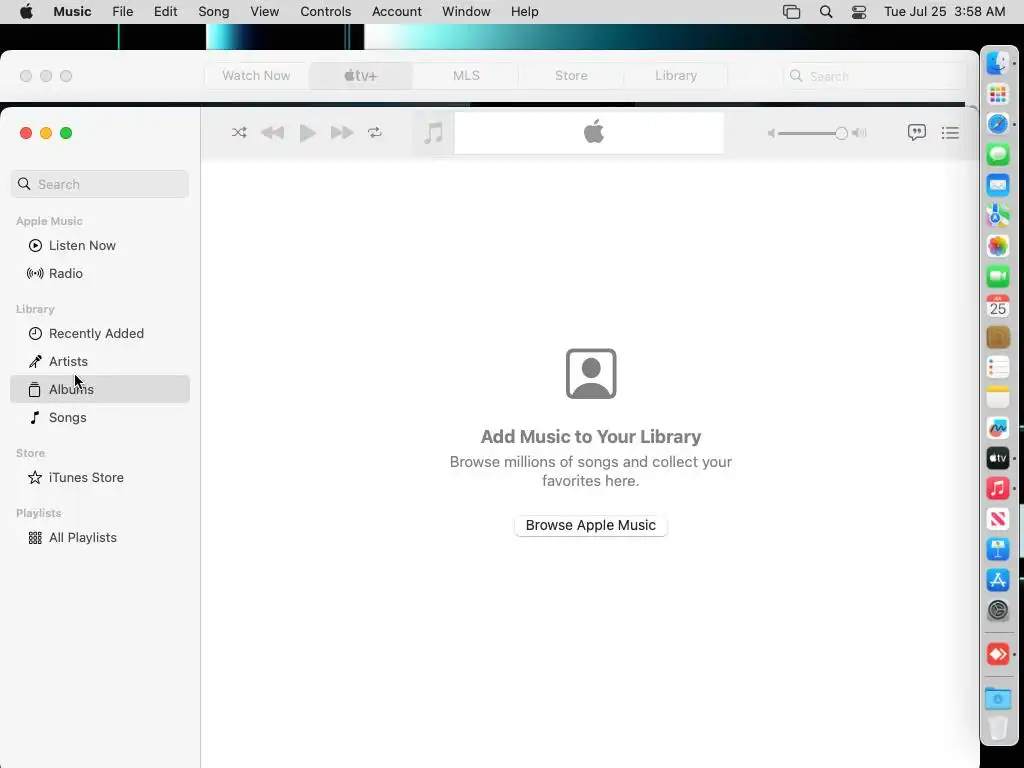Open Freeform from the Dock

coord(998,428)
